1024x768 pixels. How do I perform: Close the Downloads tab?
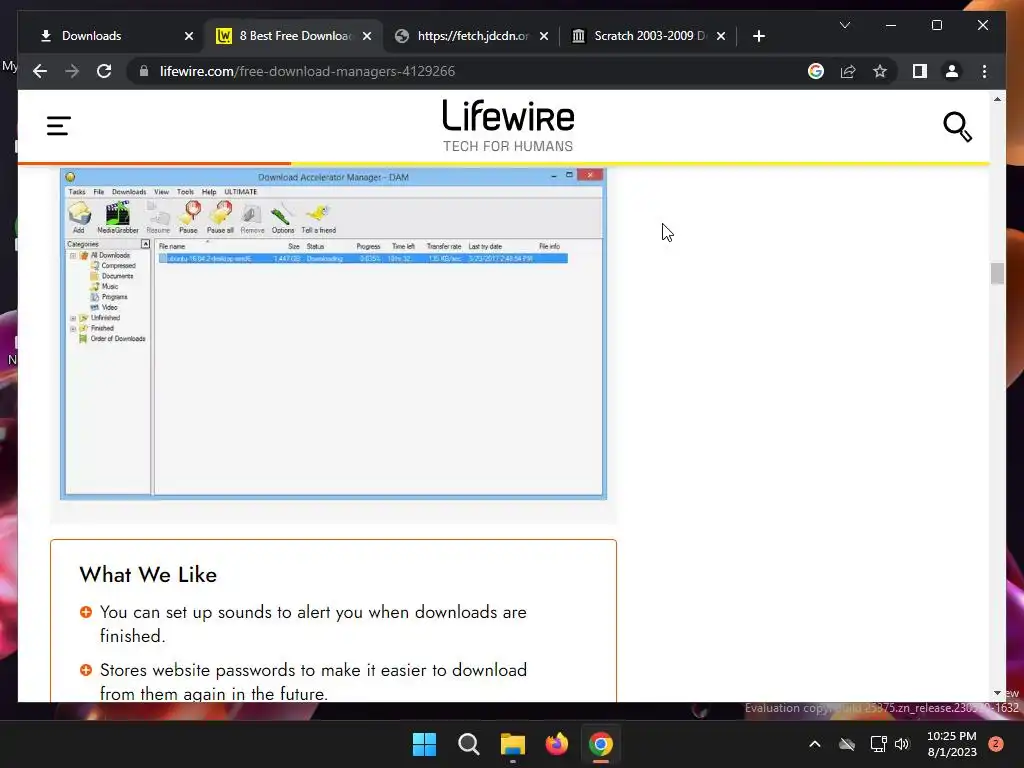[x=189, y=36]
